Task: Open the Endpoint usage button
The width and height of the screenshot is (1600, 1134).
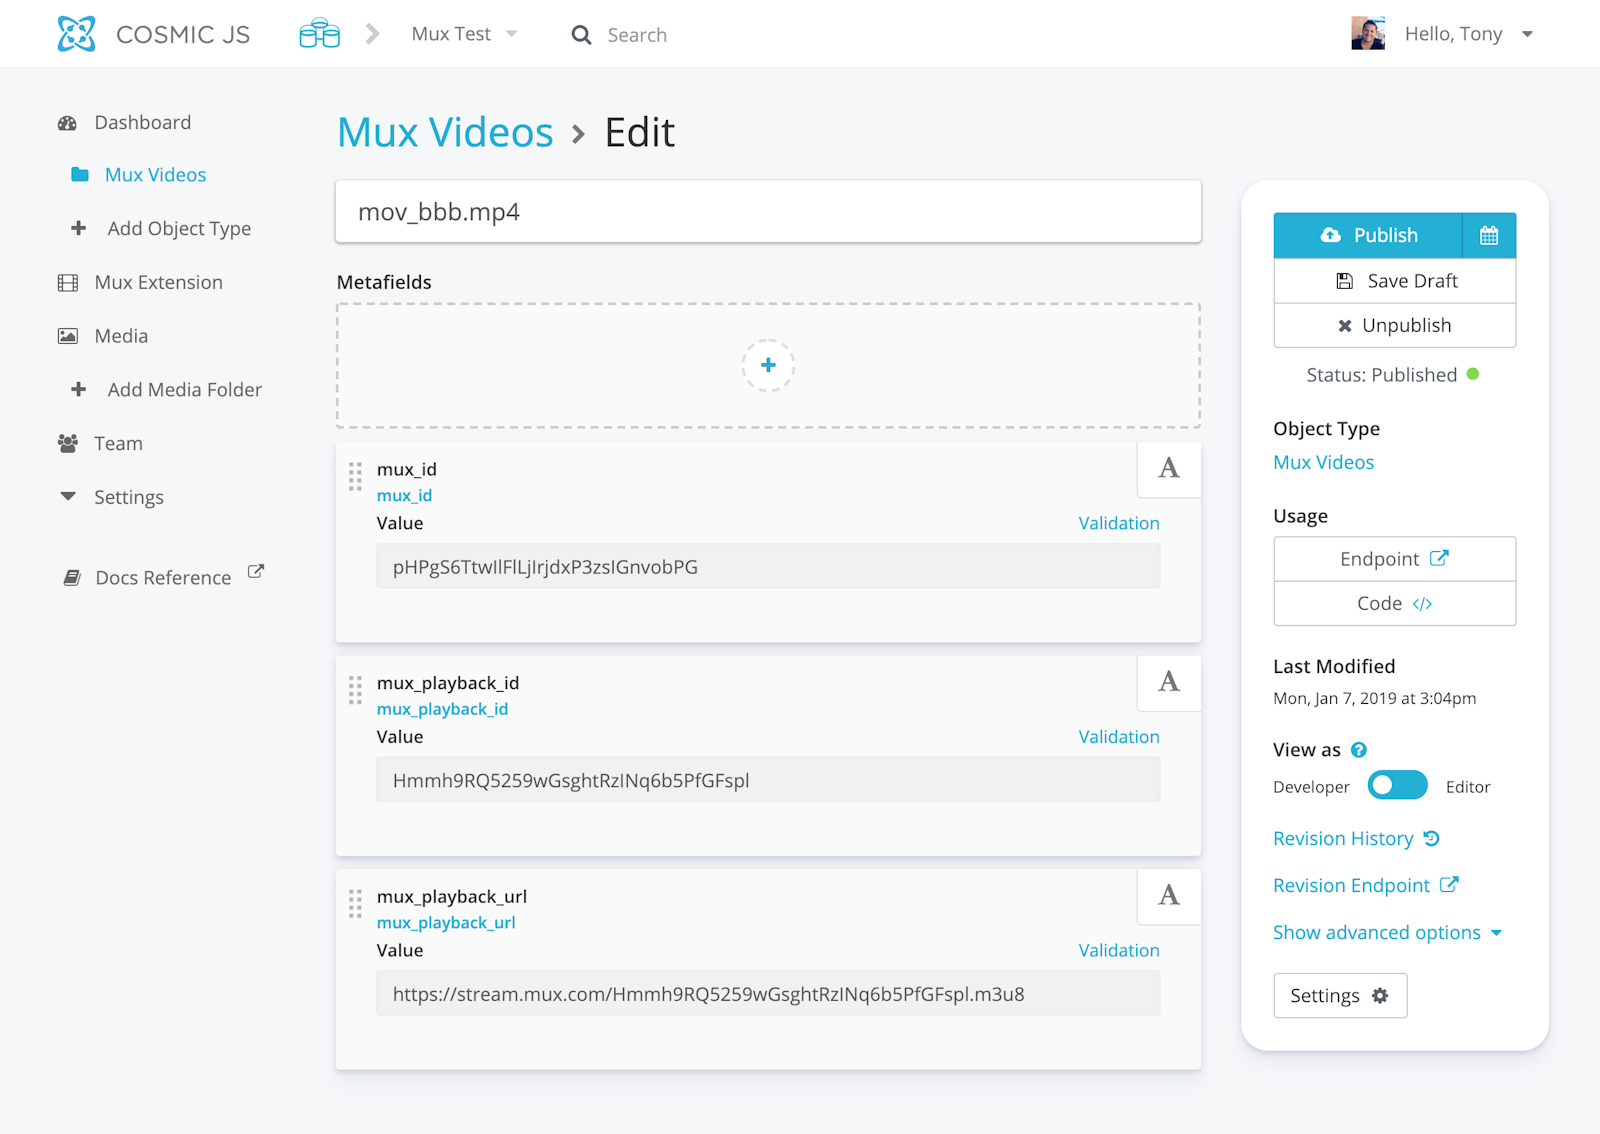Action: pyautogui.click(x=1394, y=559)
